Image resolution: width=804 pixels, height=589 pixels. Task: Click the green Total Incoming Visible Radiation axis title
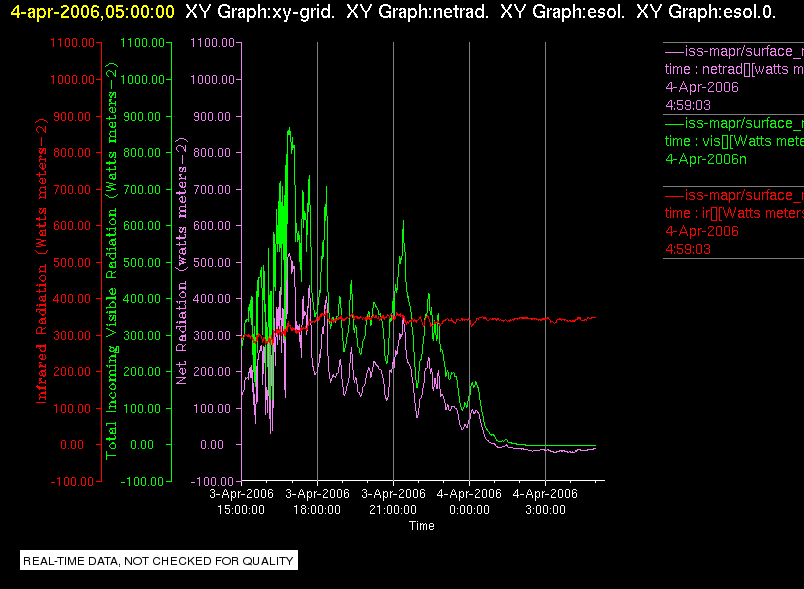112,261
